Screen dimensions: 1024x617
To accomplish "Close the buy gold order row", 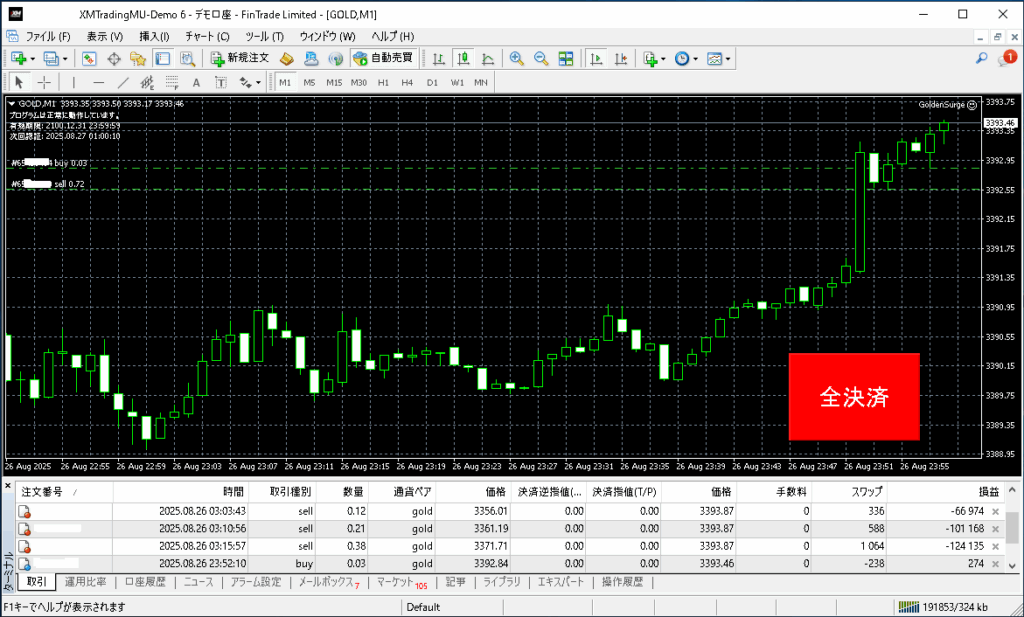I will point(995,564).
